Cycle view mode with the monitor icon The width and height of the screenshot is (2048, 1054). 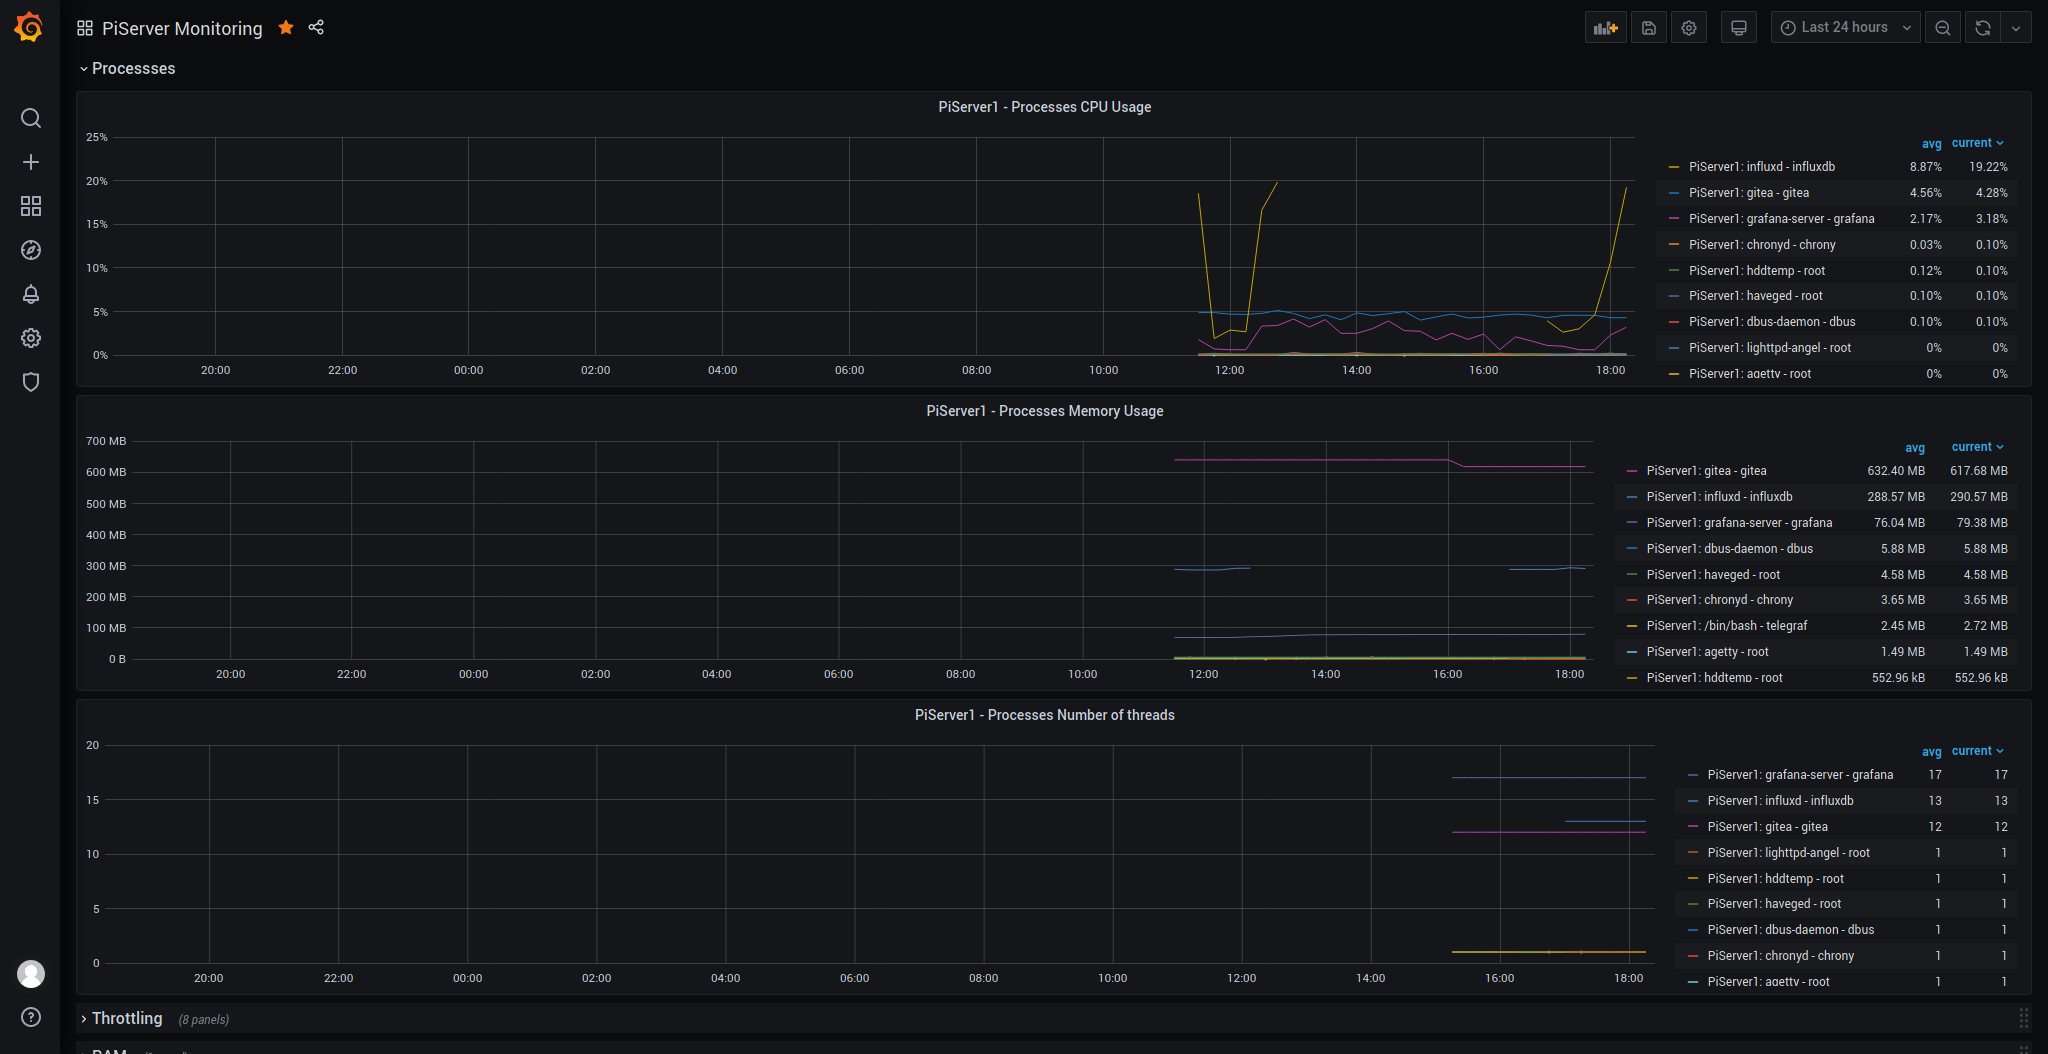[1739, 28]
